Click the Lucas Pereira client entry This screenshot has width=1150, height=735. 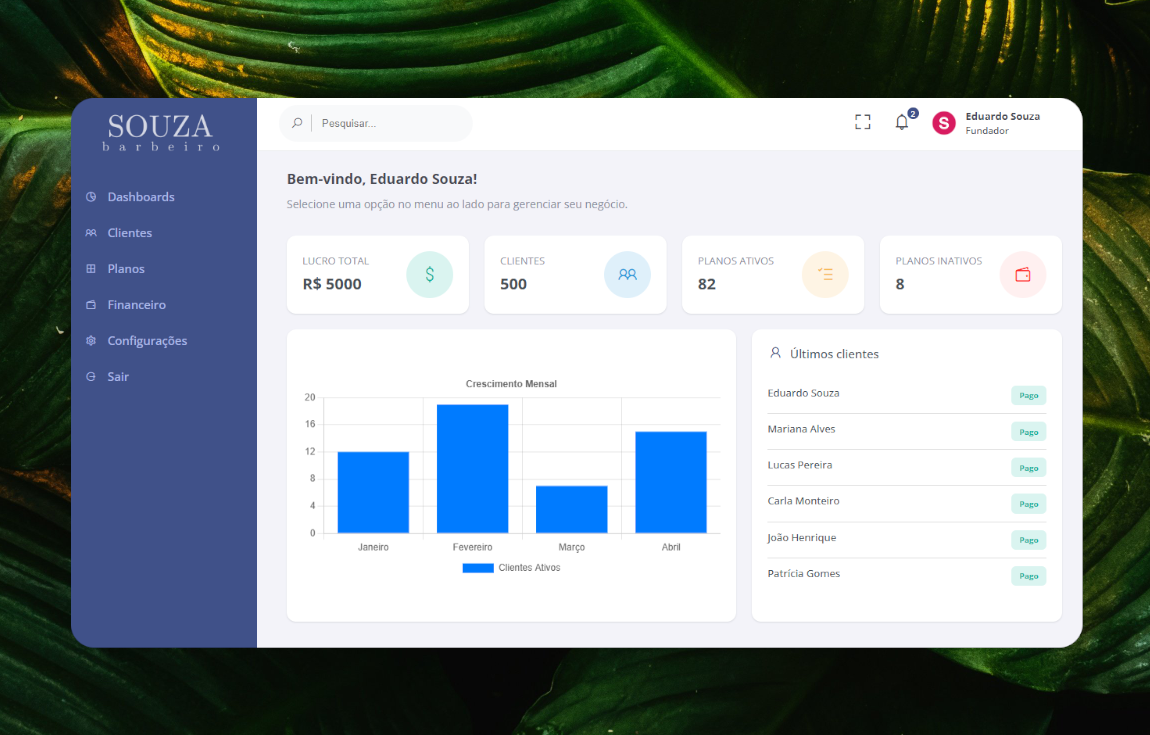pyautogui.click(x=800, y=465)
